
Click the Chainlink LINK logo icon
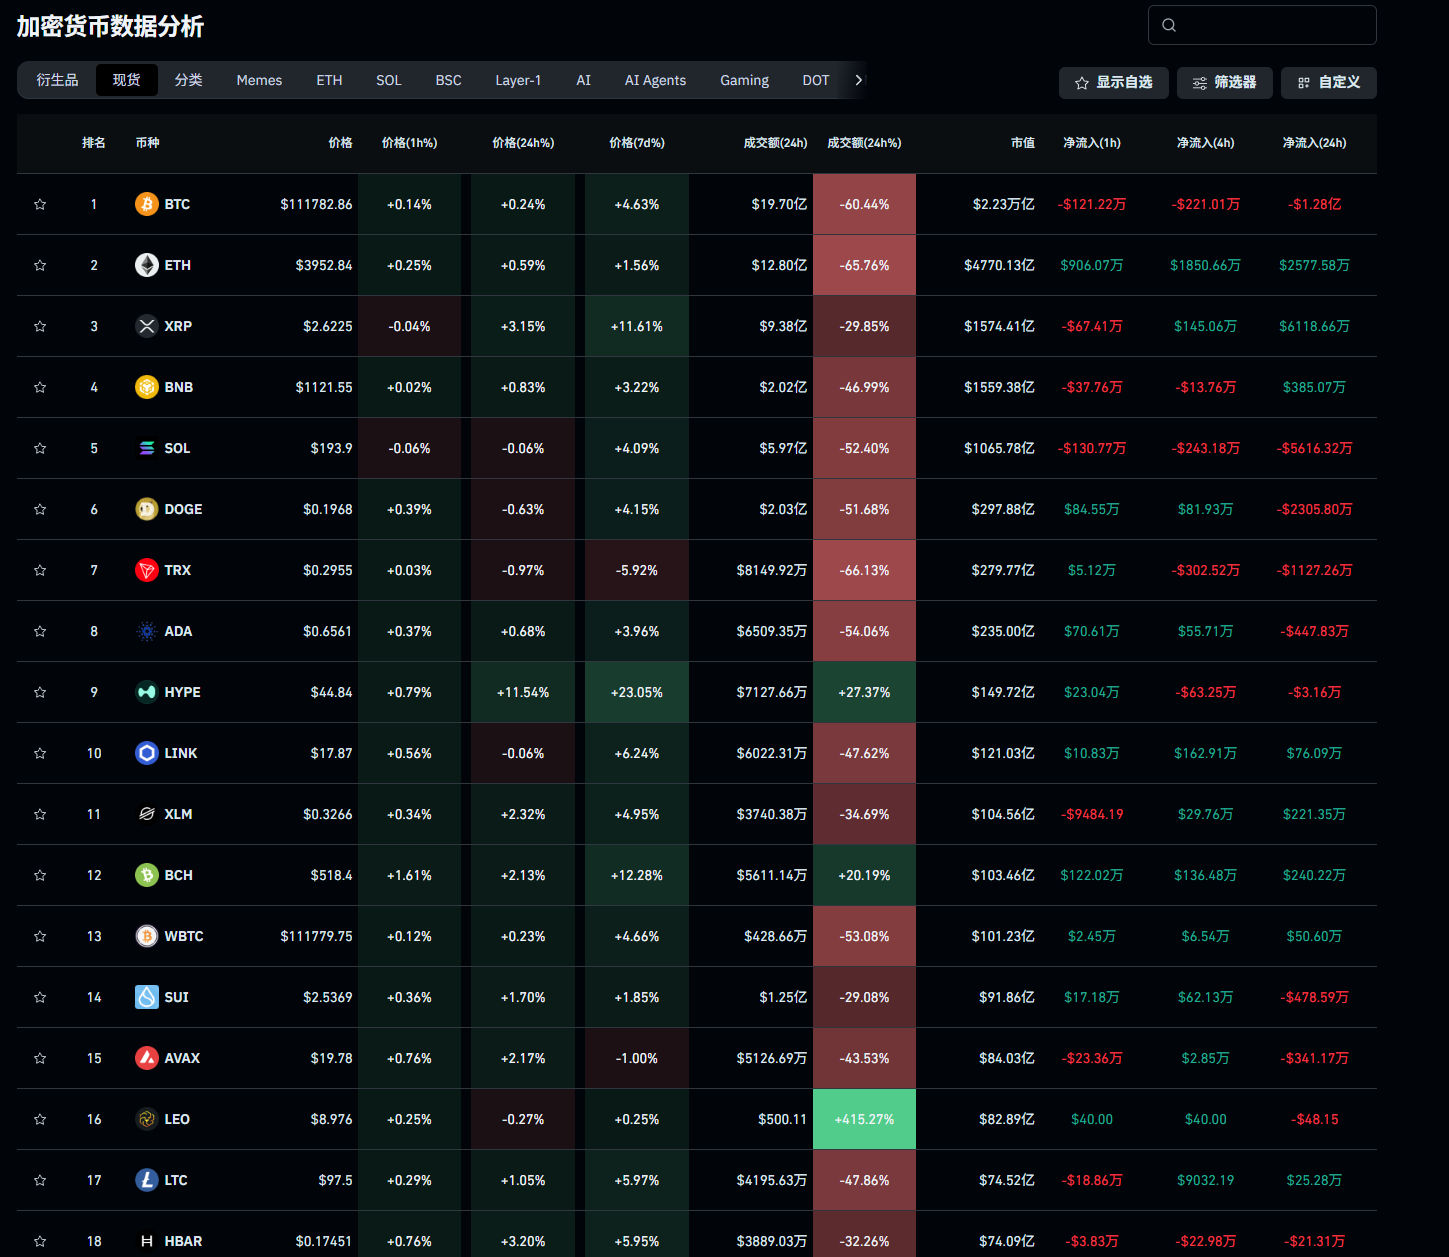pos(147,753)
